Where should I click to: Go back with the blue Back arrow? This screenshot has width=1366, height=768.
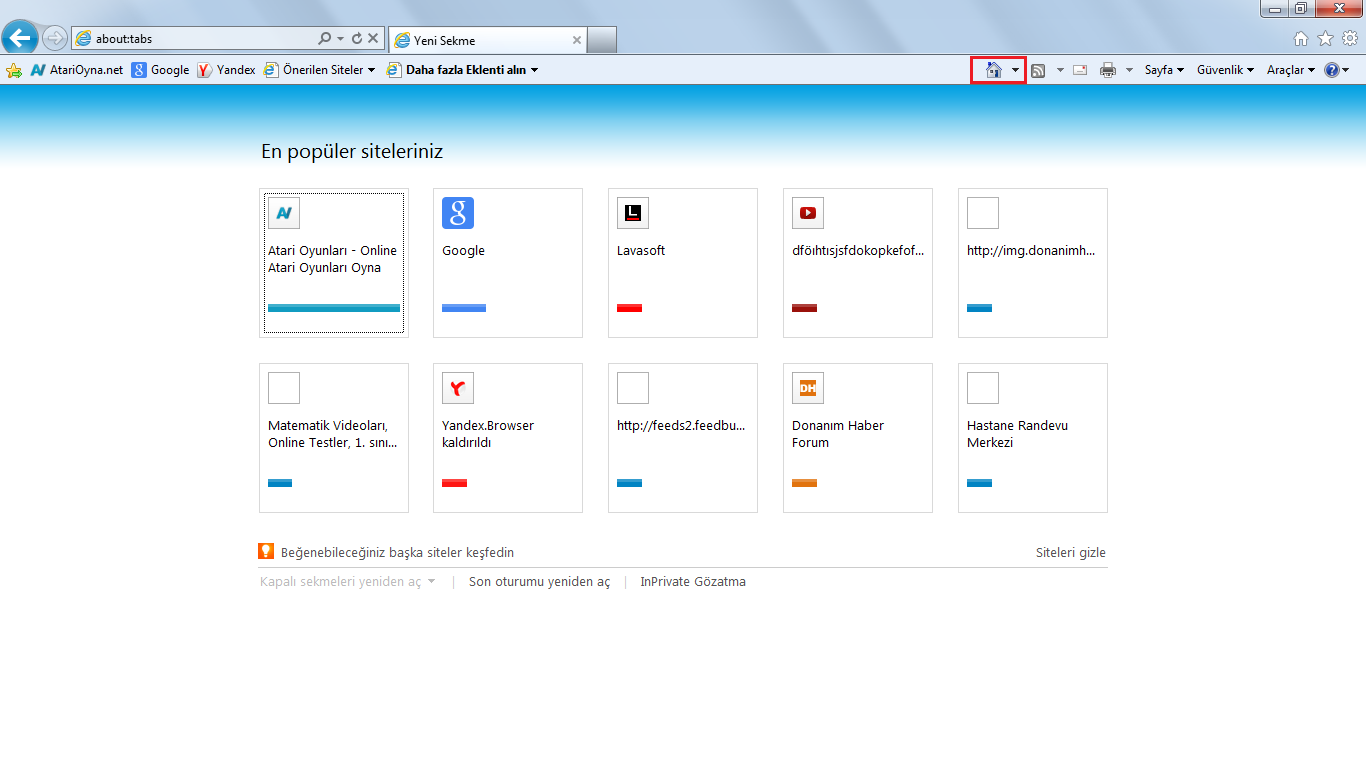tap(21, 38)
